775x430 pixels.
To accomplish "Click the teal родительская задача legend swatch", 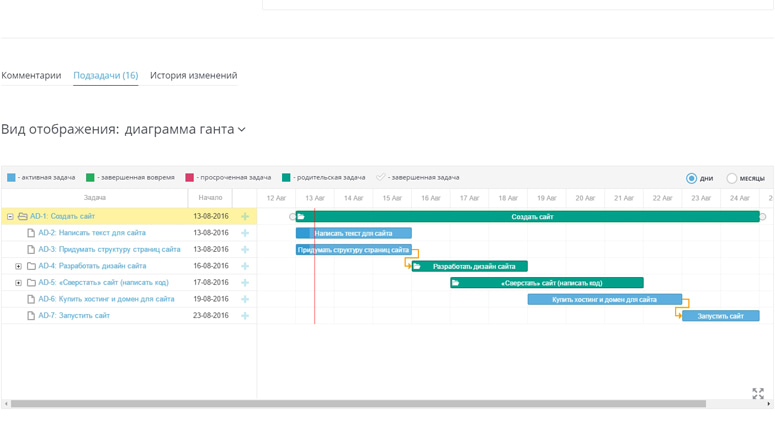I will pyautogui.click(x=286, y=177).
